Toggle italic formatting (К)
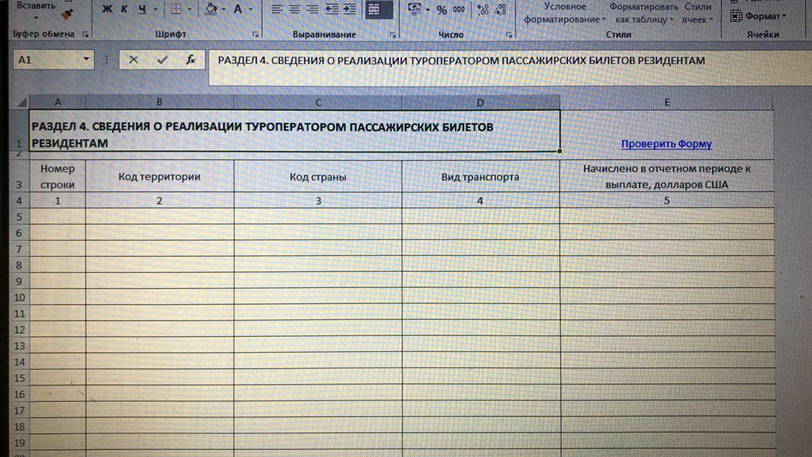The height and width of the screenshot is (457, 812). click(x=124, y=10)
